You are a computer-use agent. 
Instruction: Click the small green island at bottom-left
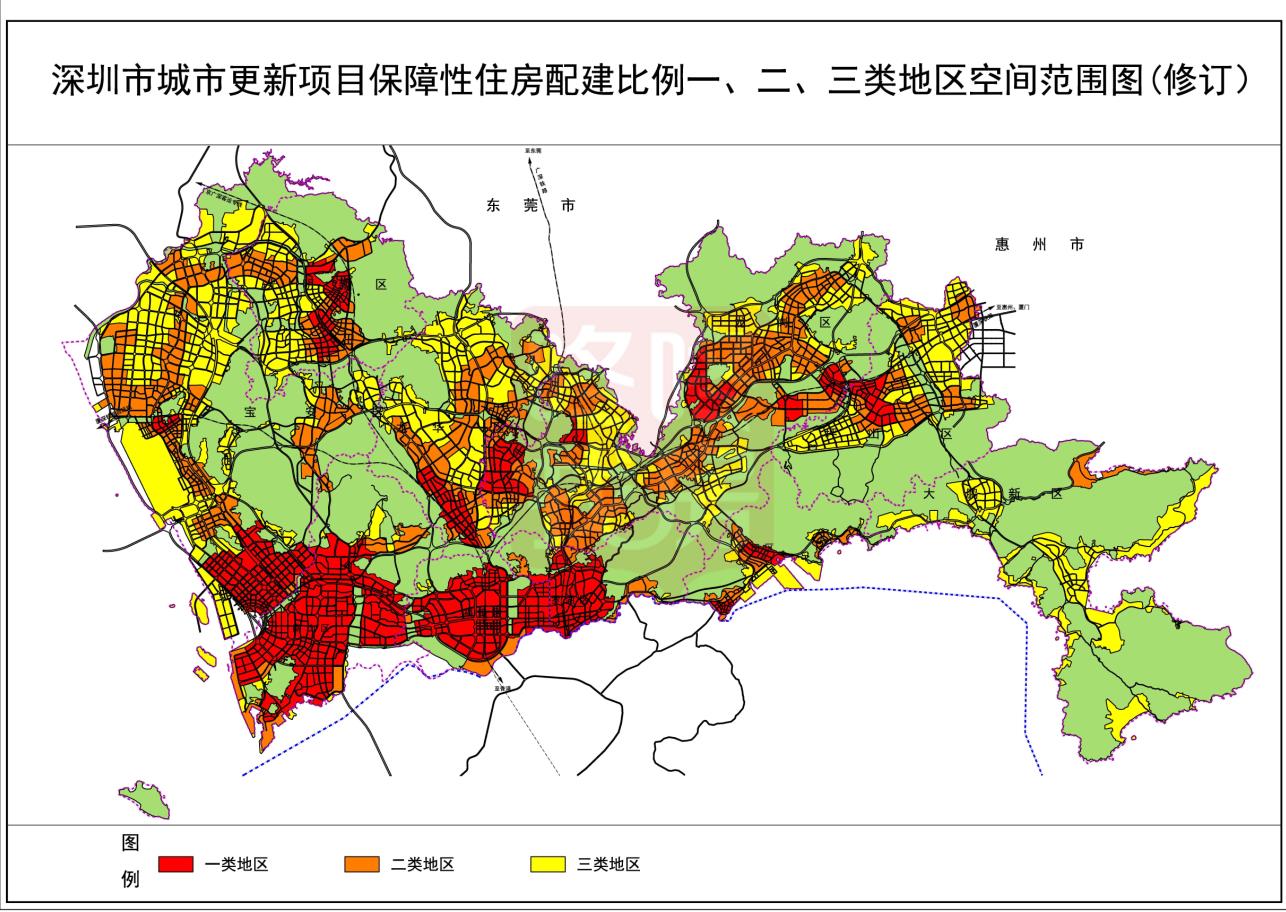coord(145,799)
